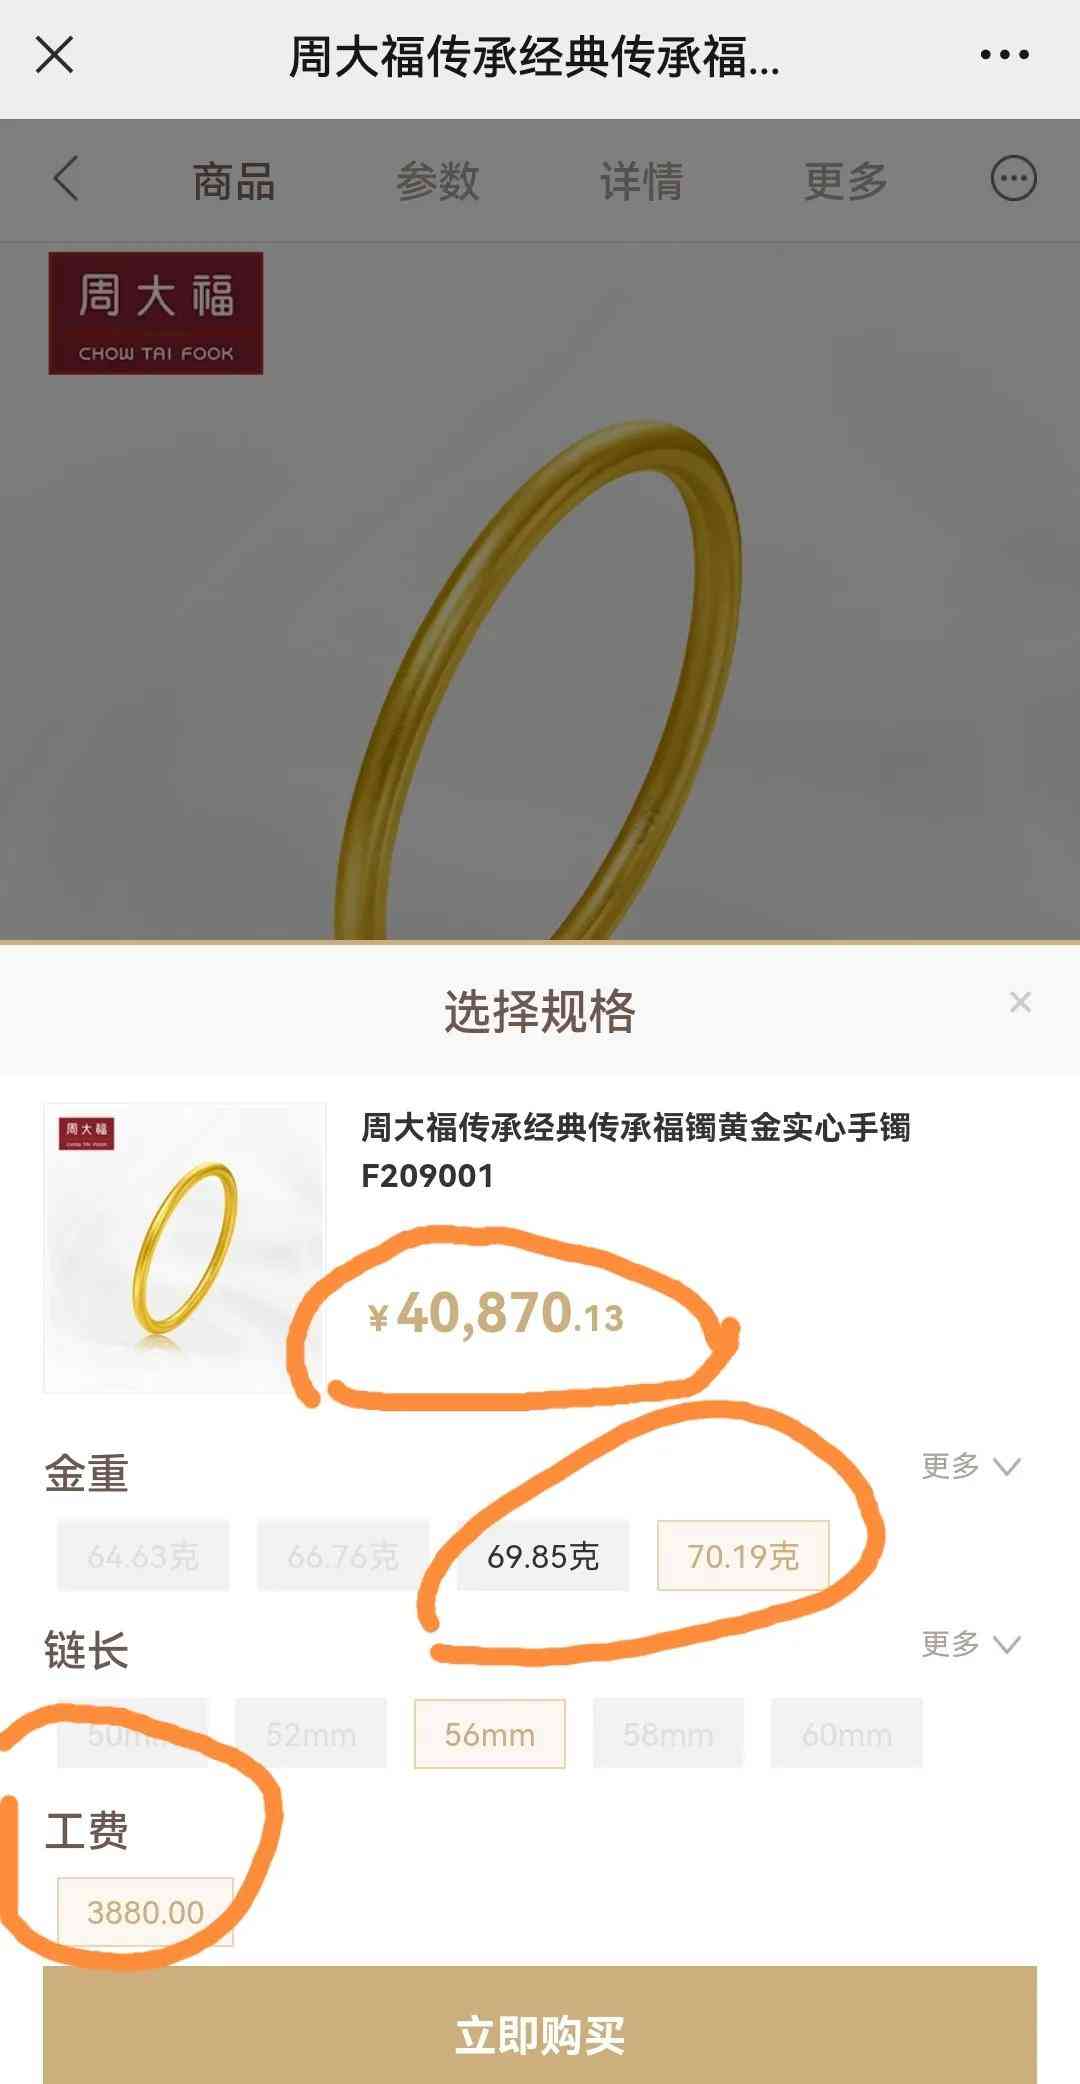Tap the Chow Tai Fook logo badge
This screenshot has height=2084, width=1080.
pos(156,314)
